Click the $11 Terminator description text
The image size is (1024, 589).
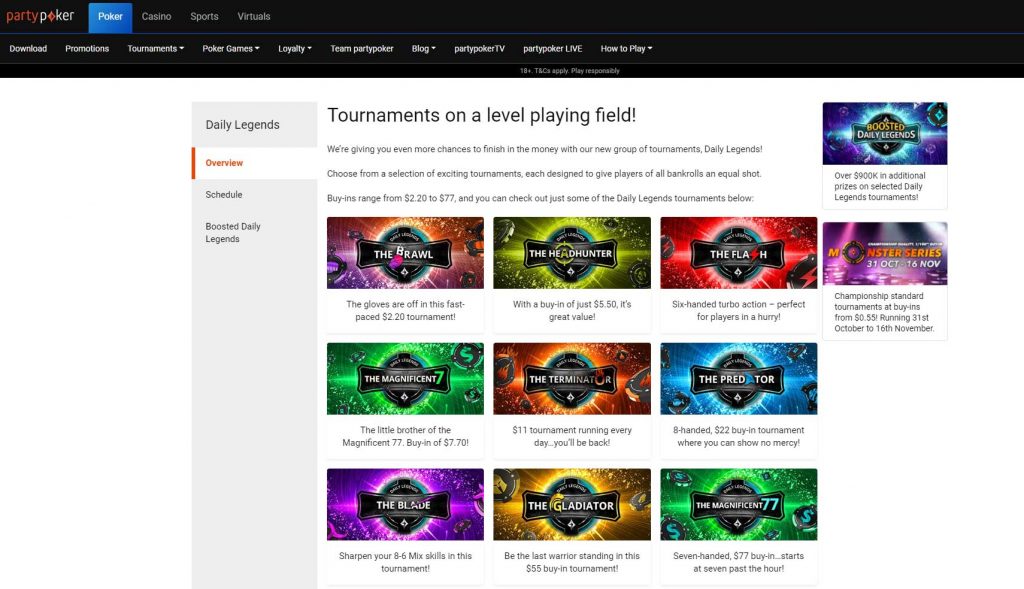pos(571,436)
